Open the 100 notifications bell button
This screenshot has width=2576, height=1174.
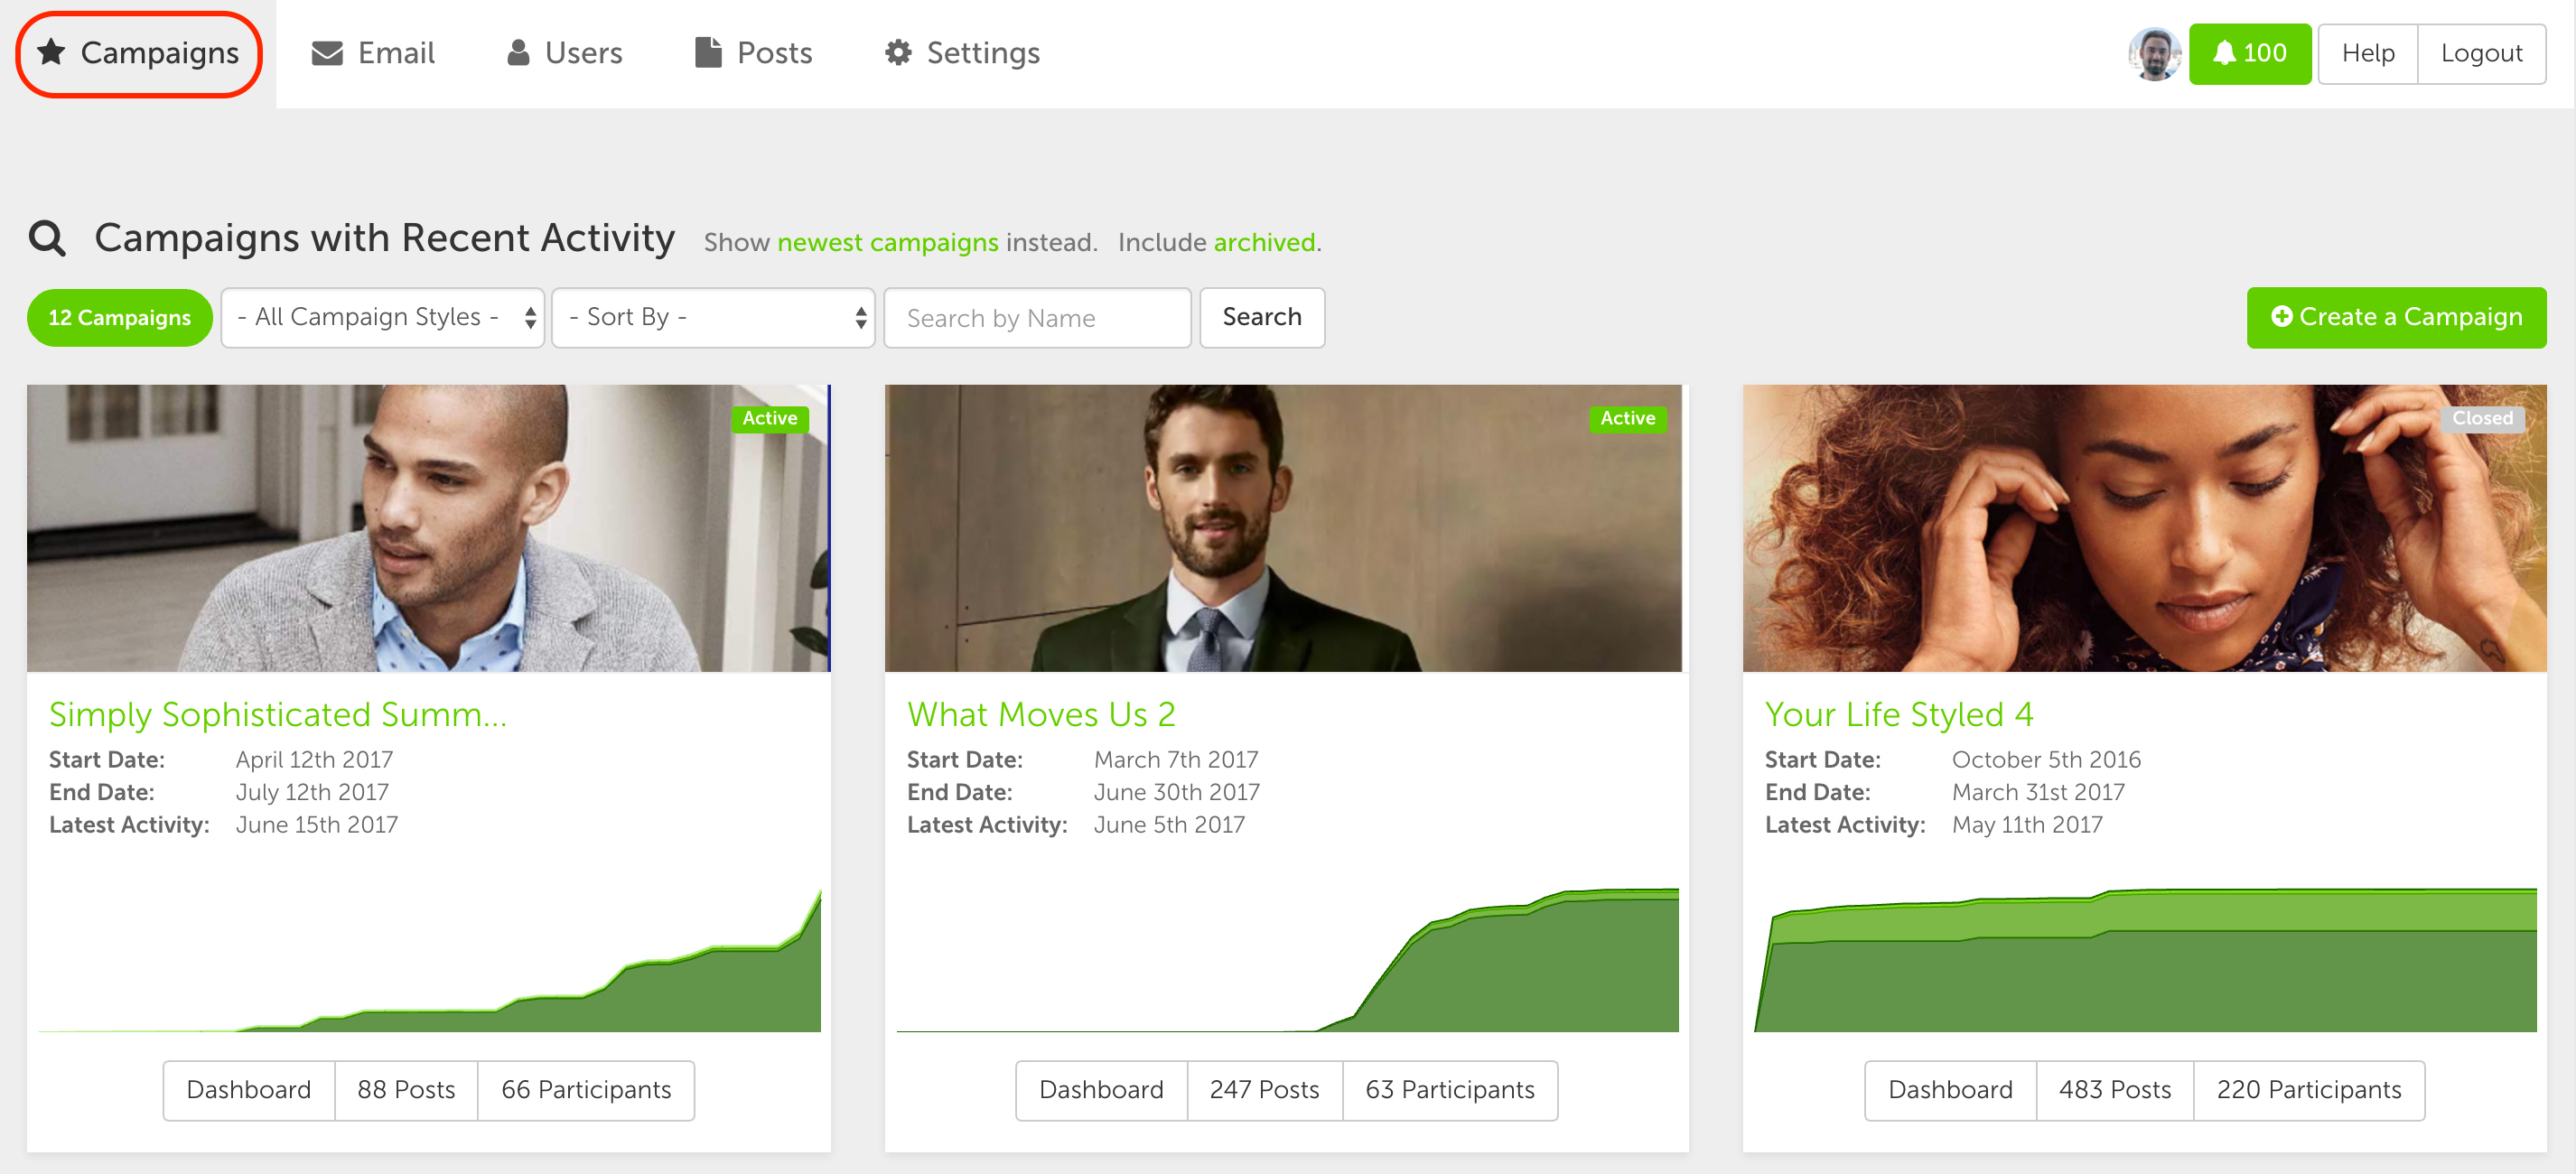(2249, 54)
